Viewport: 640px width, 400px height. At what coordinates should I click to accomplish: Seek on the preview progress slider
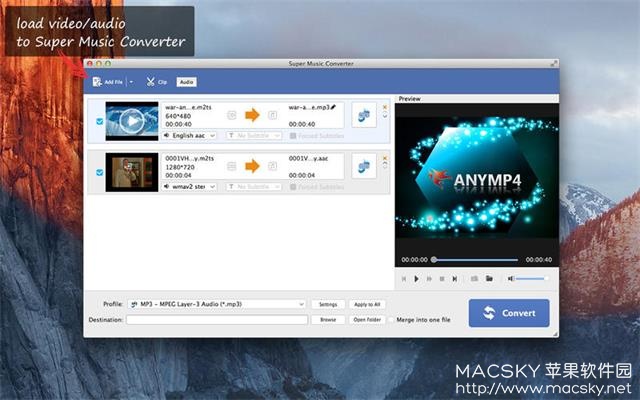click(x=476, y=260)
